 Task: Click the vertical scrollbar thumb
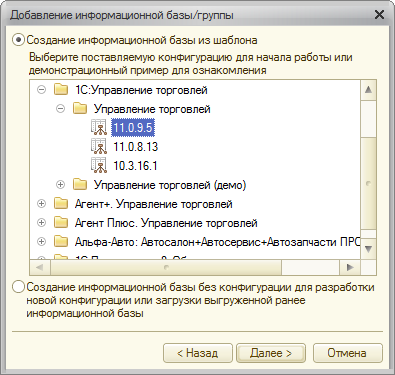[368, 184]
